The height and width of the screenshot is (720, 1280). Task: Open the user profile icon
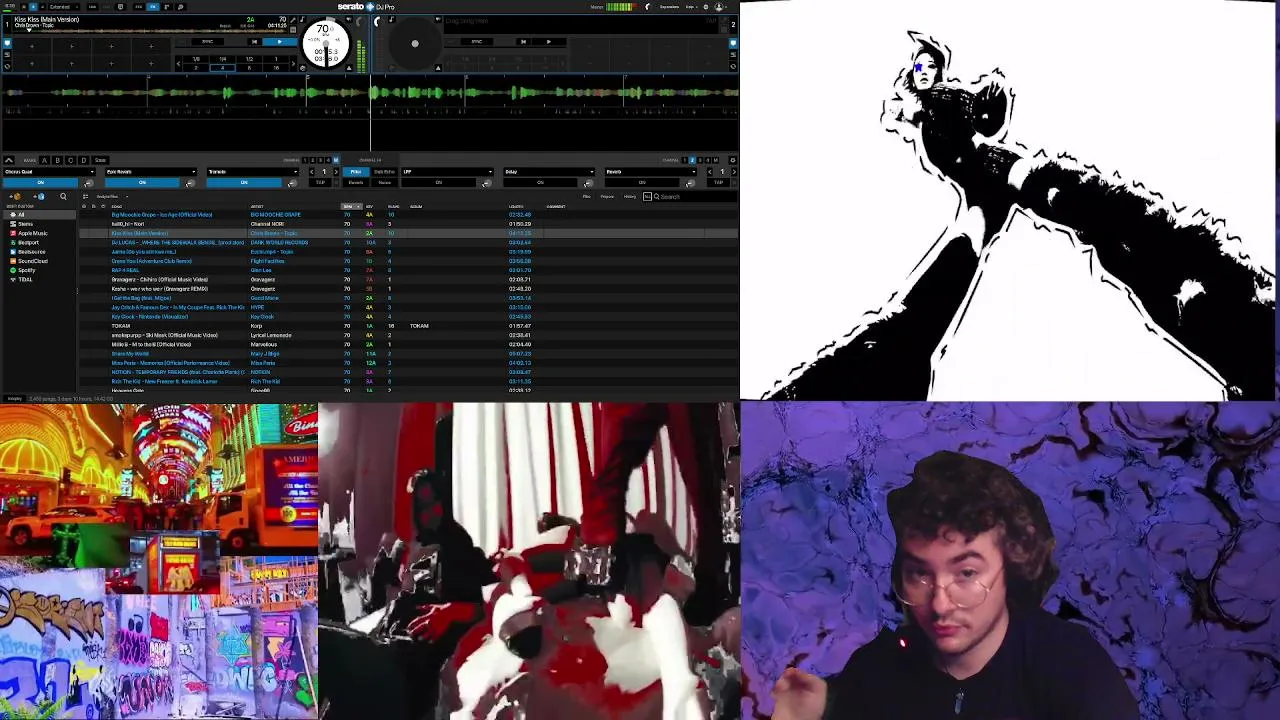[719, 7]
